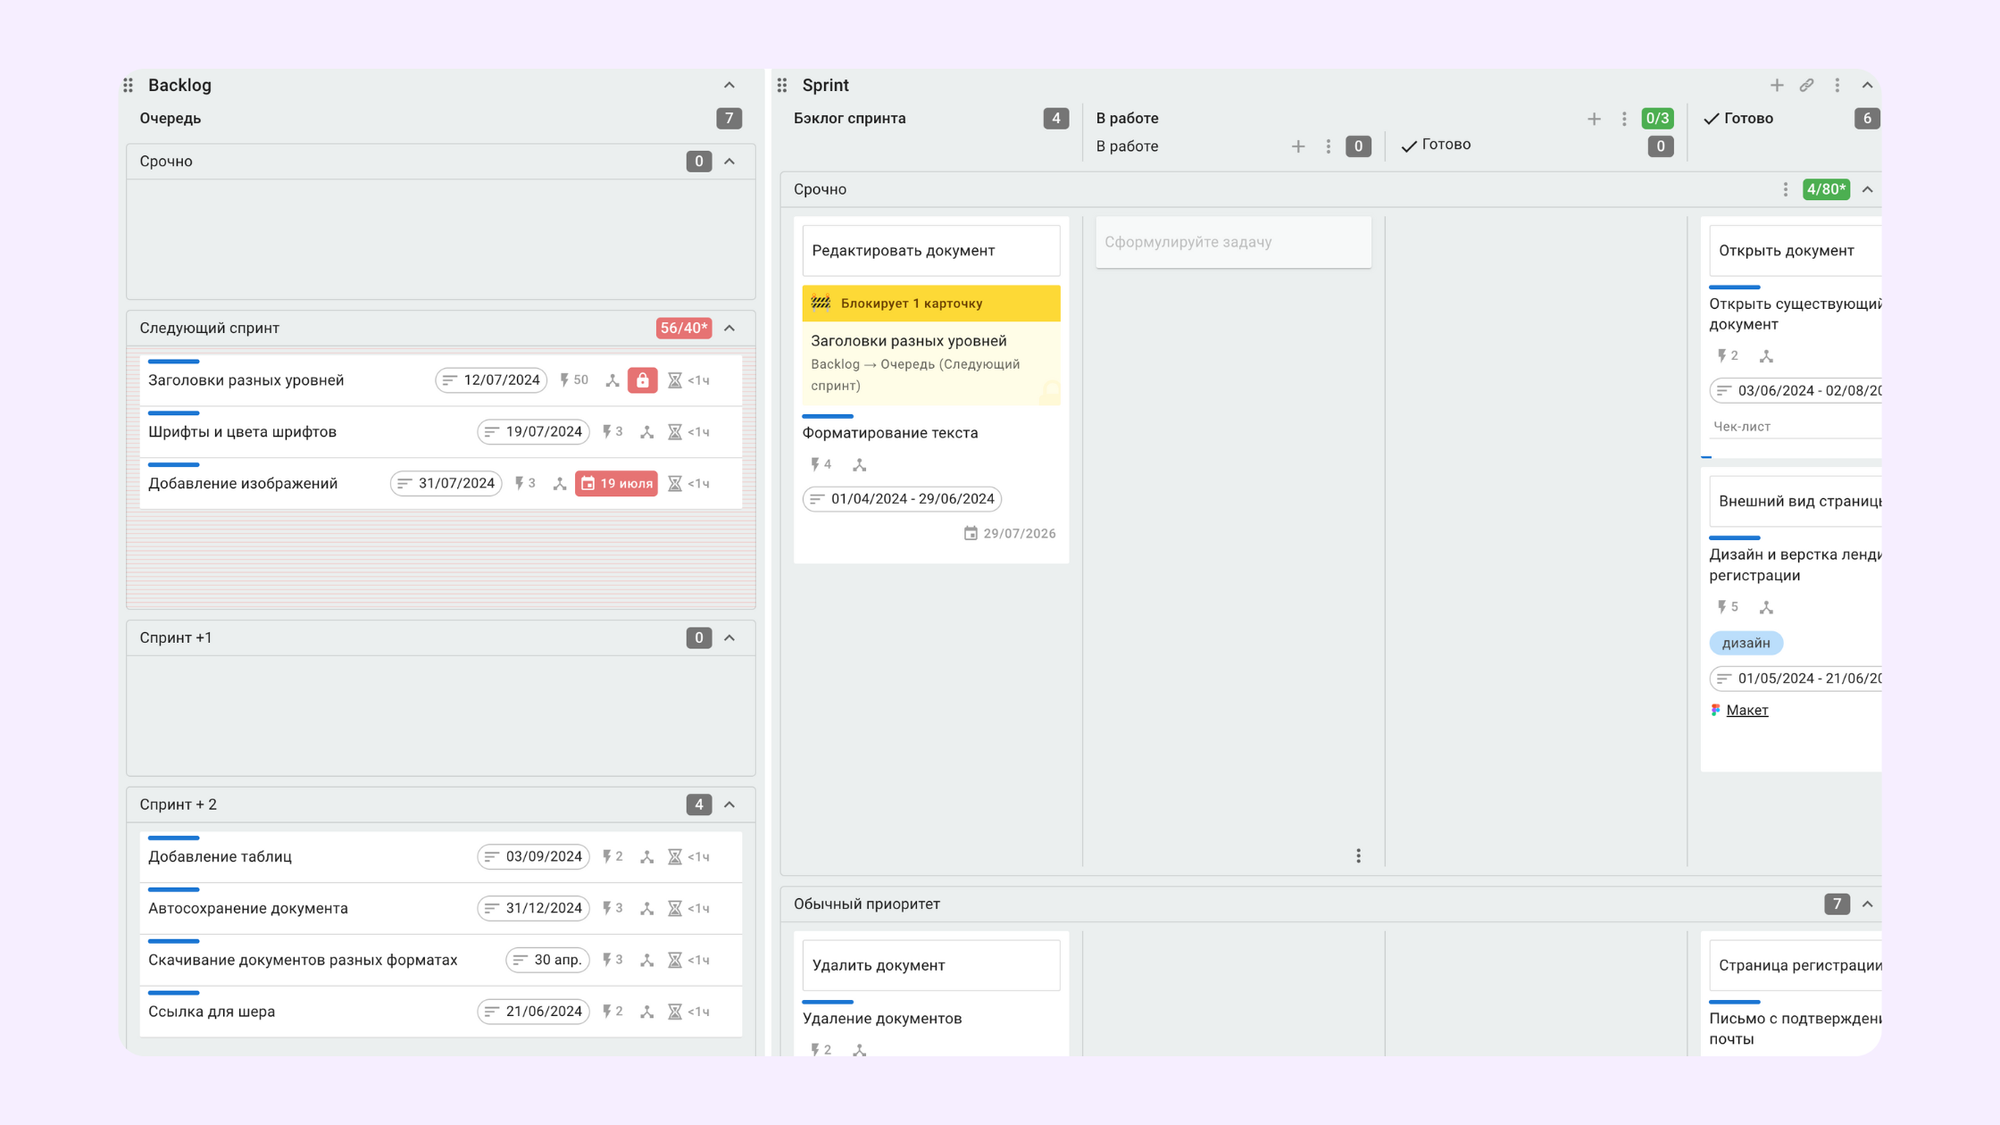Select the Бэклог спринта column header
Viewport: 2000px width, 1125px height.
[850, 118]
